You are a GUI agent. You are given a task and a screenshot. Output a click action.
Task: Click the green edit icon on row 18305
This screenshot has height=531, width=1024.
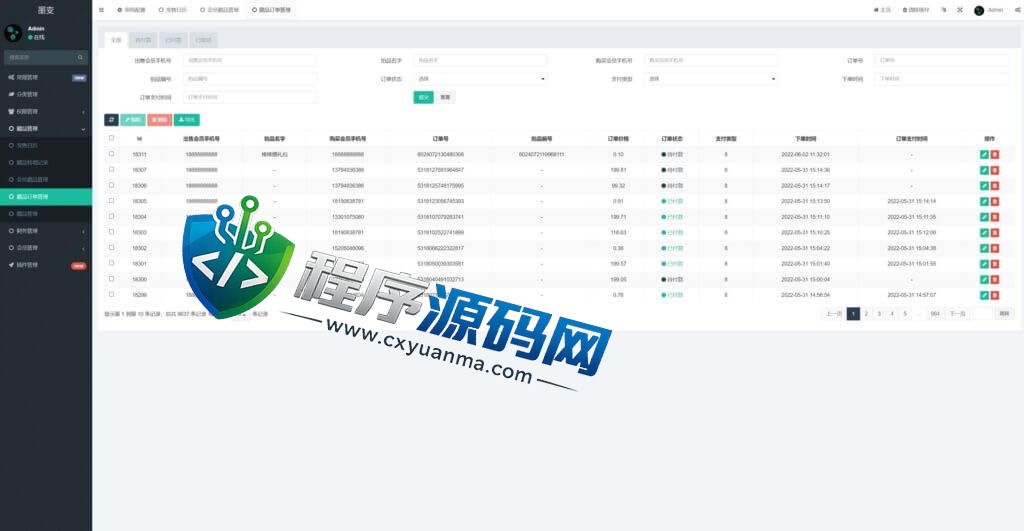coord(984,201)
